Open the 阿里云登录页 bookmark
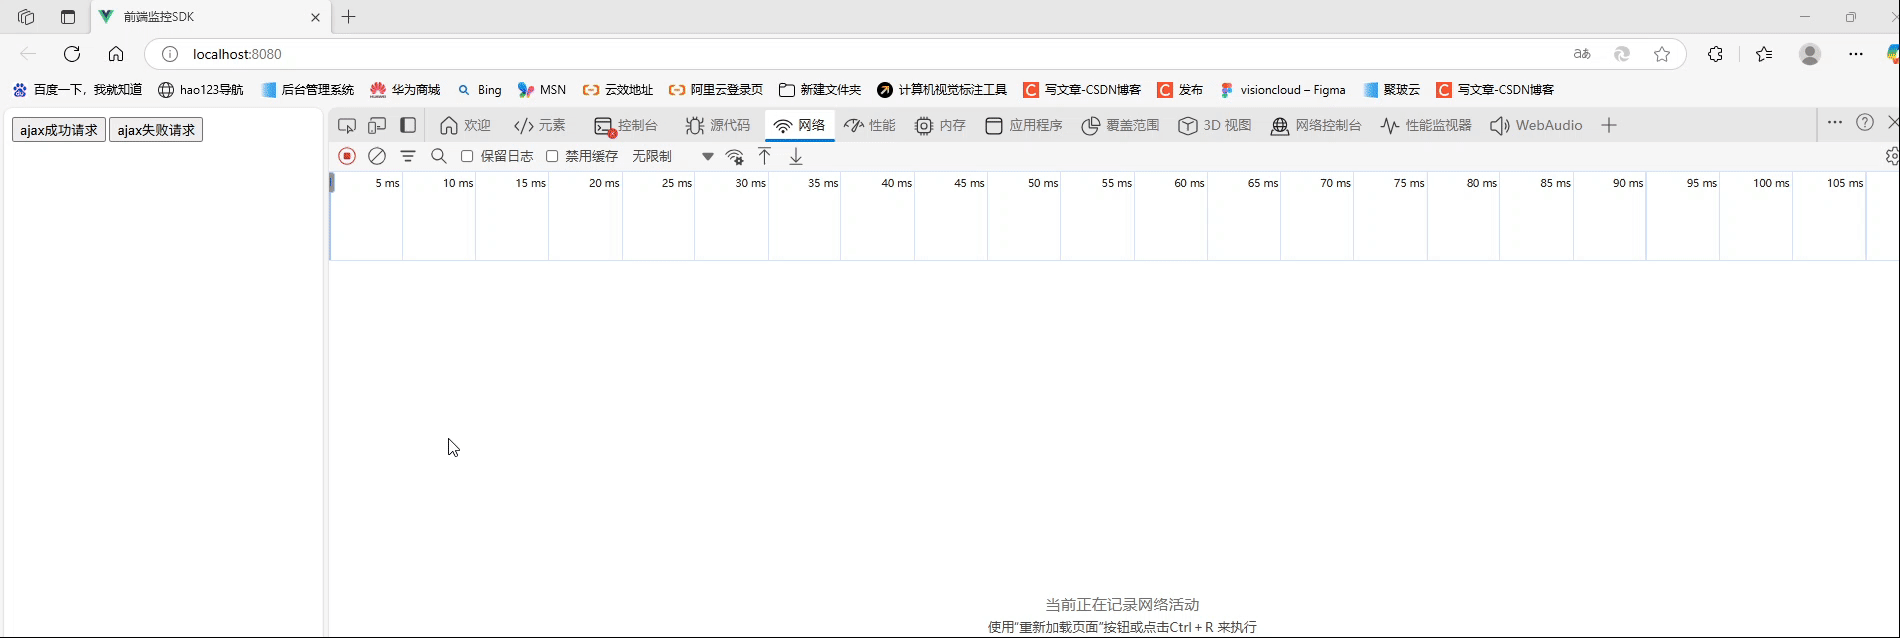This screenshot has width=1900, height=638. (716, 90)
